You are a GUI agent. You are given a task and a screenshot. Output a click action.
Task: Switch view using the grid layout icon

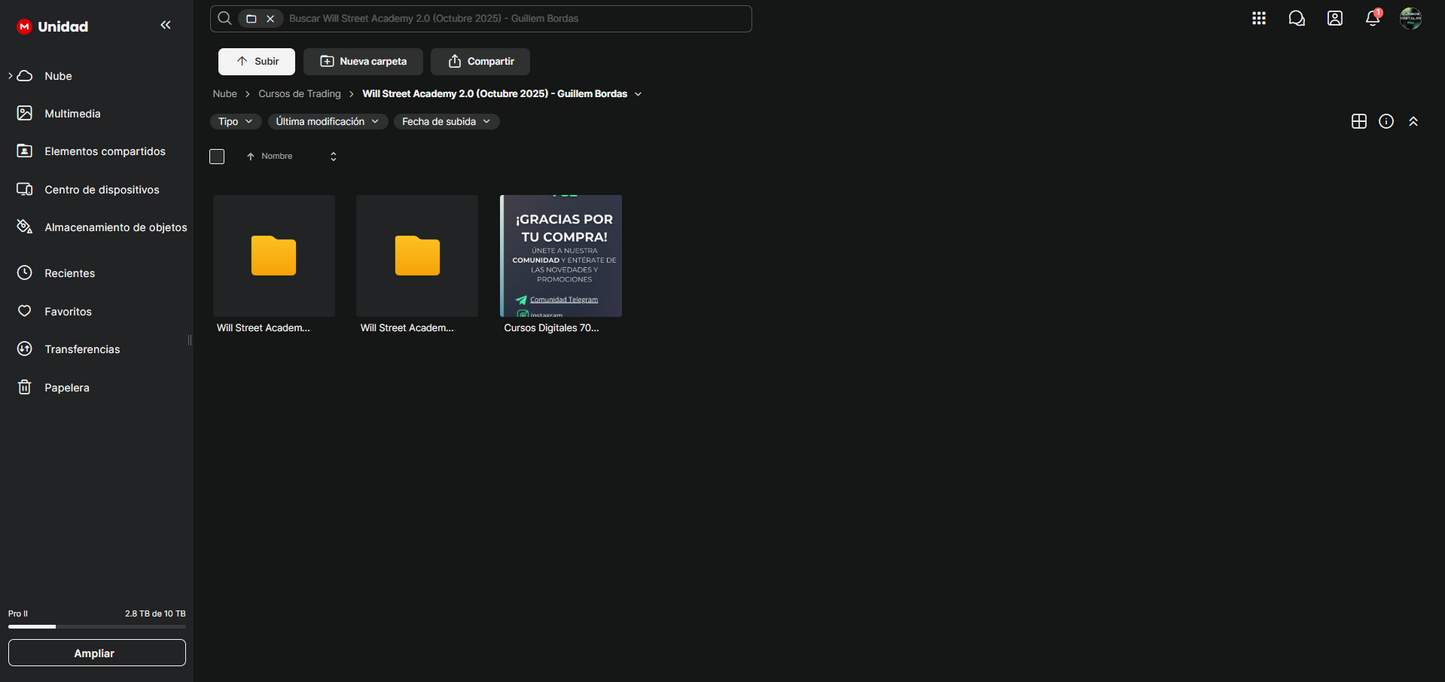(1359, 121)
